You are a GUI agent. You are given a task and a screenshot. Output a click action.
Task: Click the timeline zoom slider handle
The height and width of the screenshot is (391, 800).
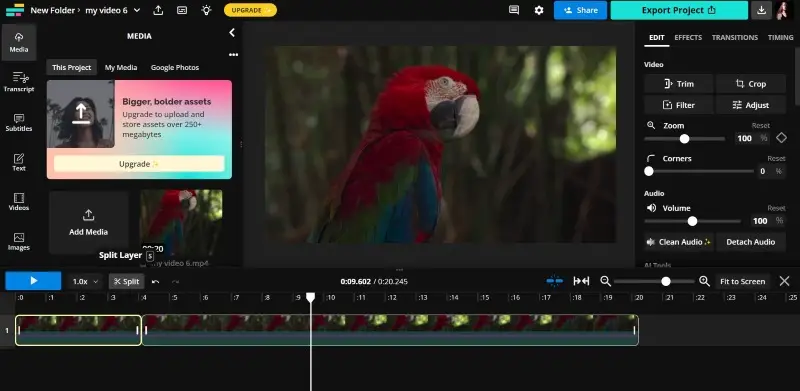[x=665, y=281]
